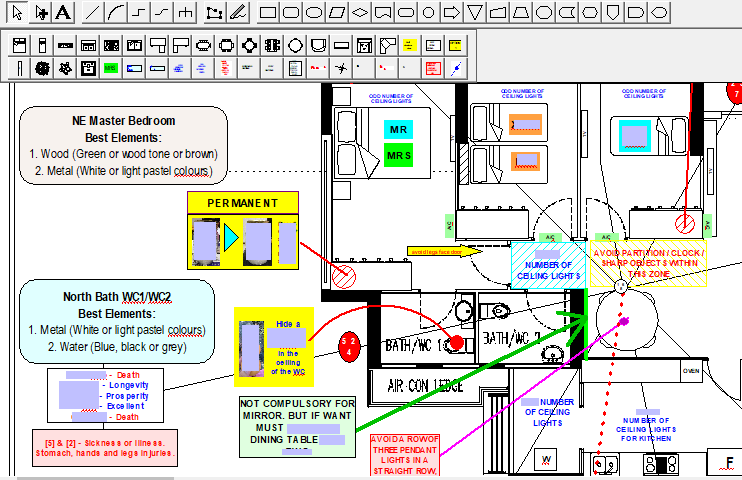Select the right arrow shape tool

pyautogui.click(x=451, y=13)
